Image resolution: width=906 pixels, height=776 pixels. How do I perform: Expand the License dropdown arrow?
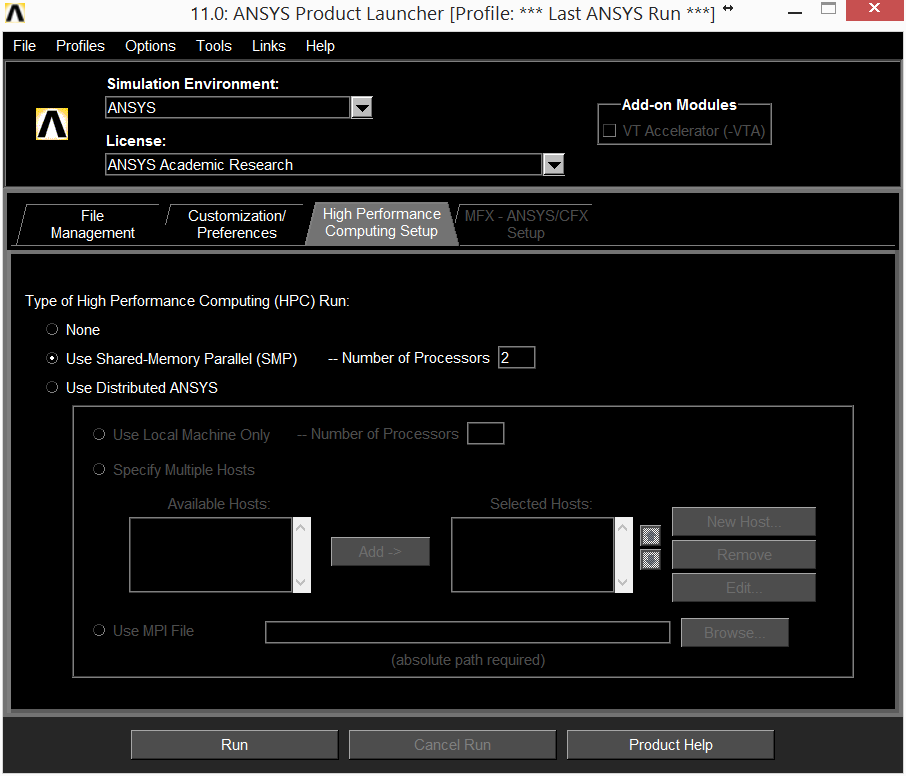pos(554,165)
